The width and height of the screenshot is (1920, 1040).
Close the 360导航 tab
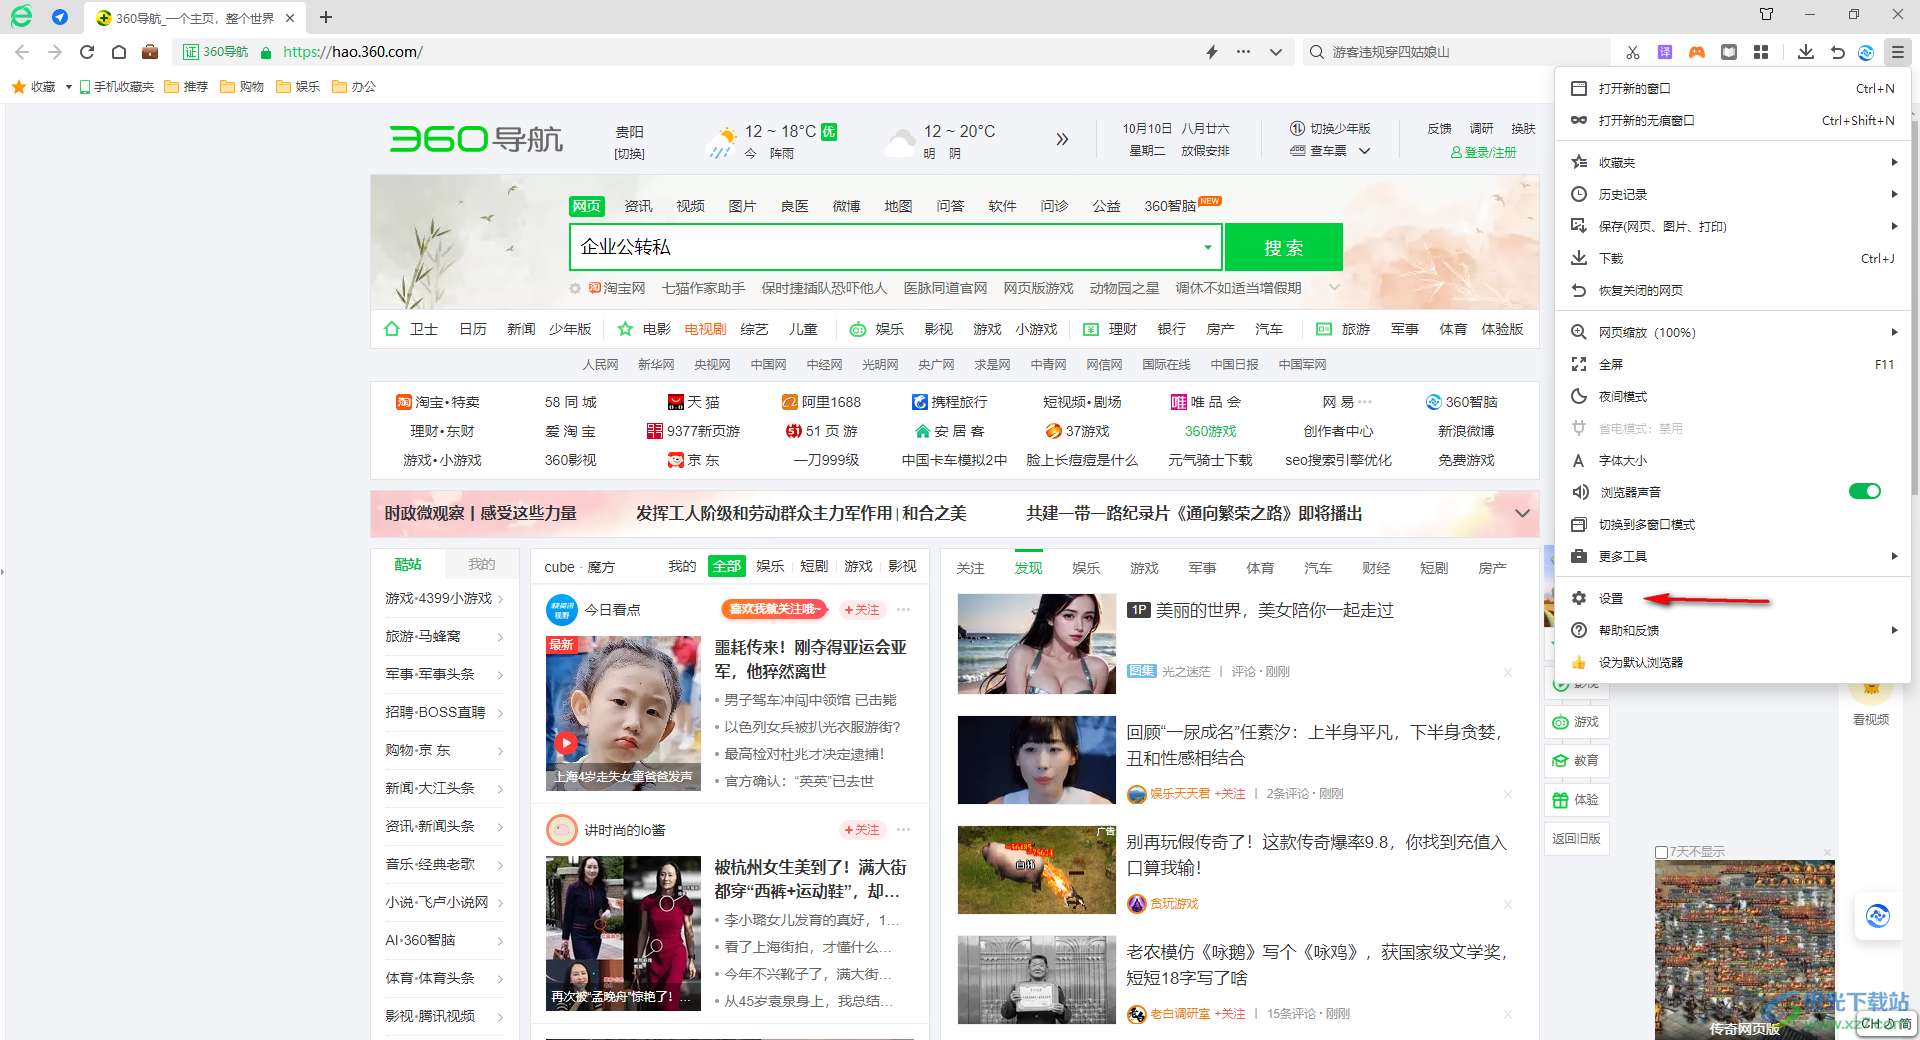click(290, 18)
